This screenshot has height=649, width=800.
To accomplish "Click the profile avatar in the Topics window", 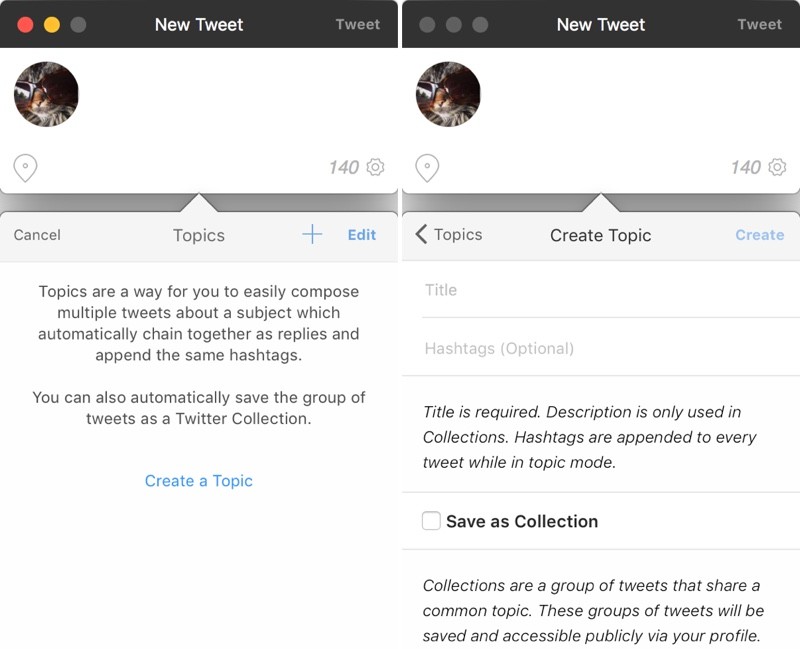I will point(46,94).
